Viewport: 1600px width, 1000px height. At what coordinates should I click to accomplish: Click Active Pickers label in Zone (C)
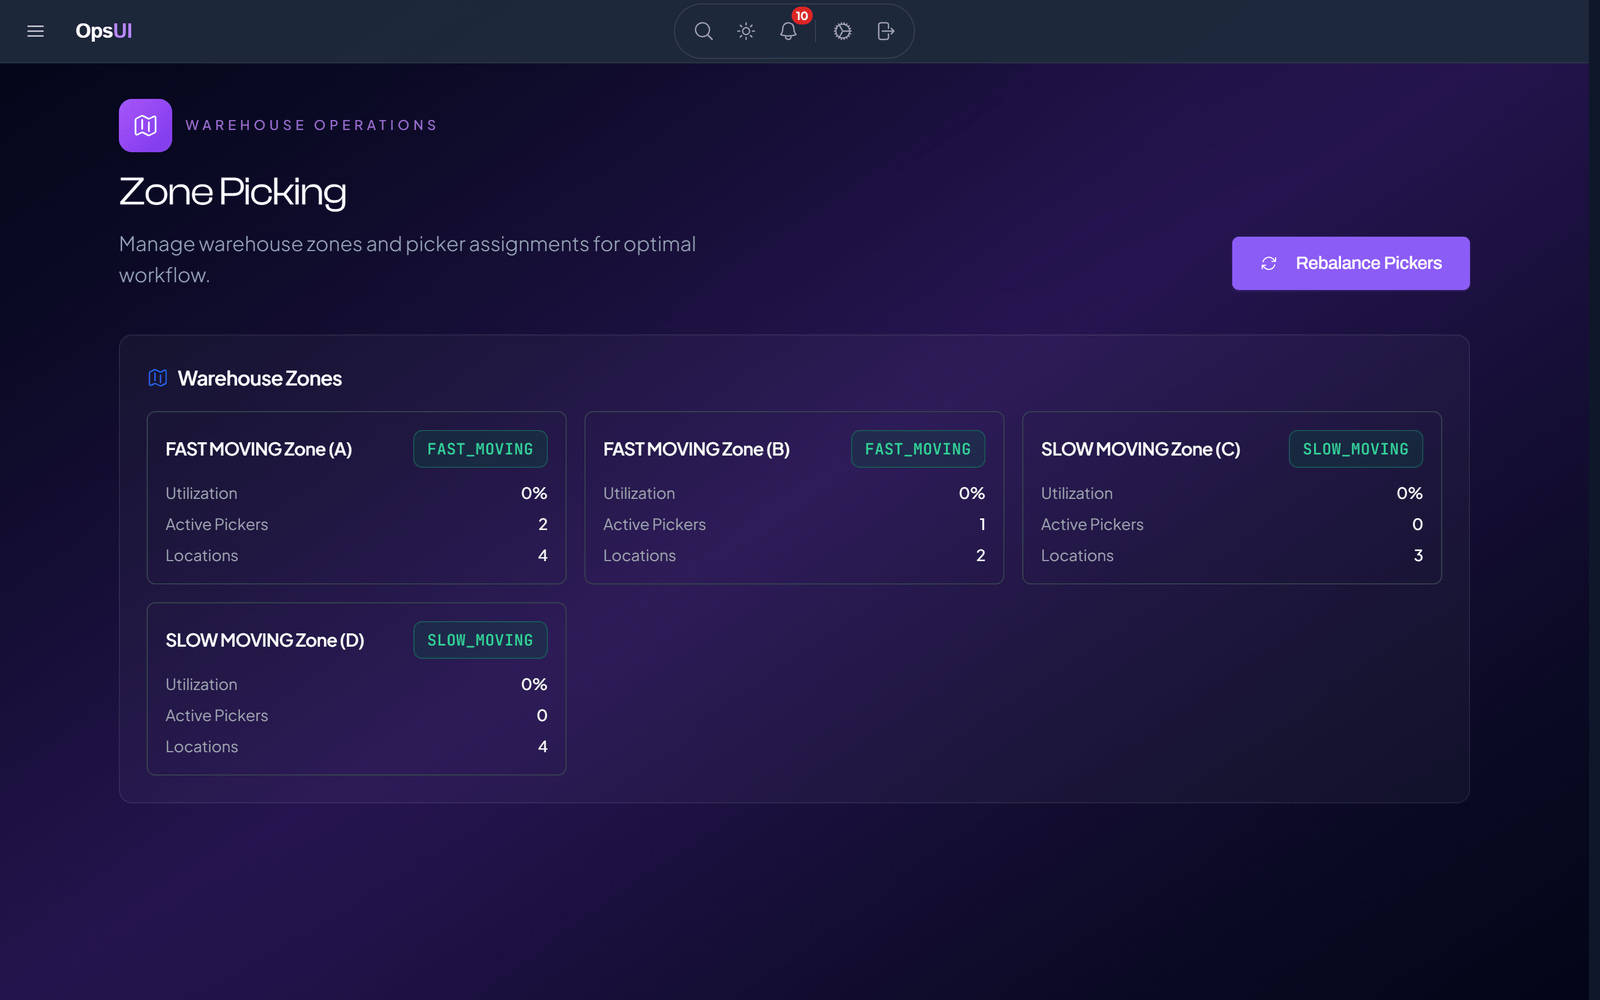click(1092, 524)
